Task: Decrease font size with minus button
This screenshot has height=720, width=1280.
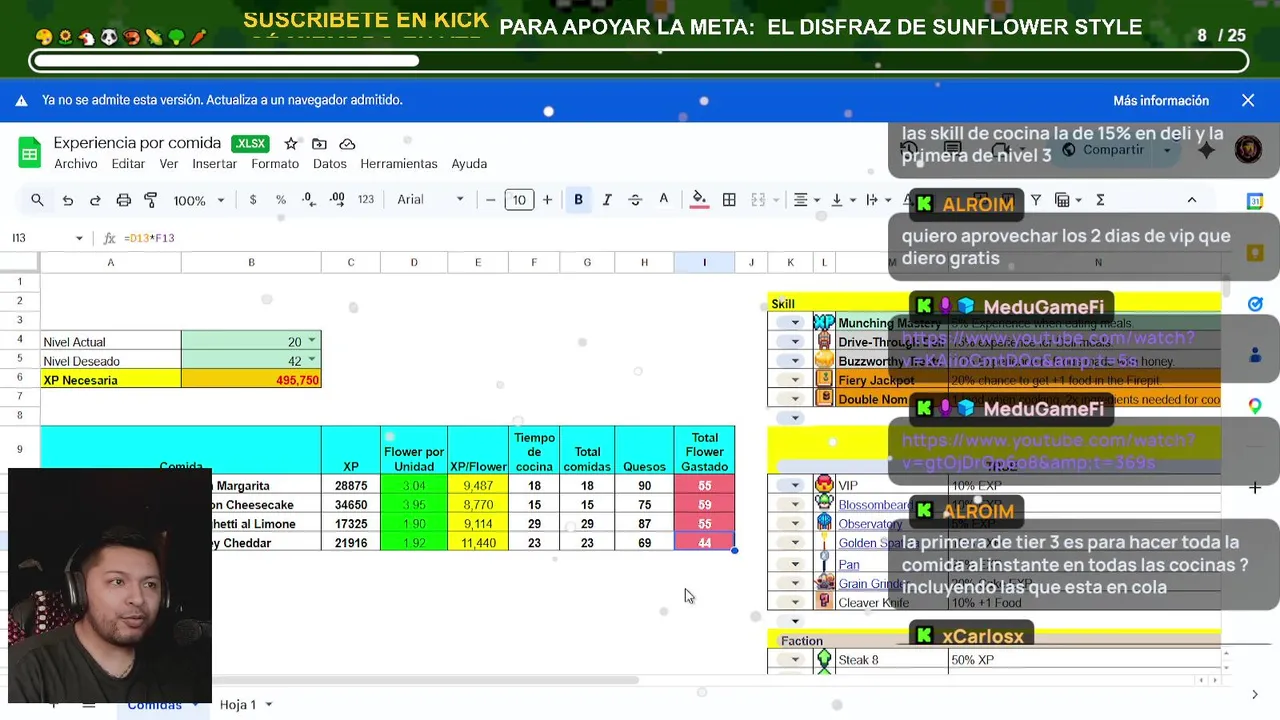Action: [491, 200]
